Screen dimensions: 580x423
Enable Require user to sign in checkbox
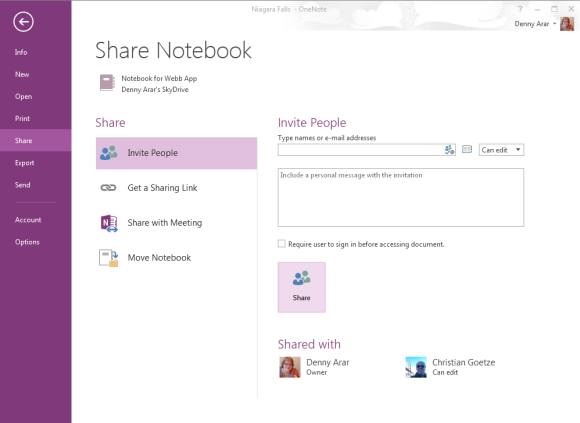click(282, 244)
